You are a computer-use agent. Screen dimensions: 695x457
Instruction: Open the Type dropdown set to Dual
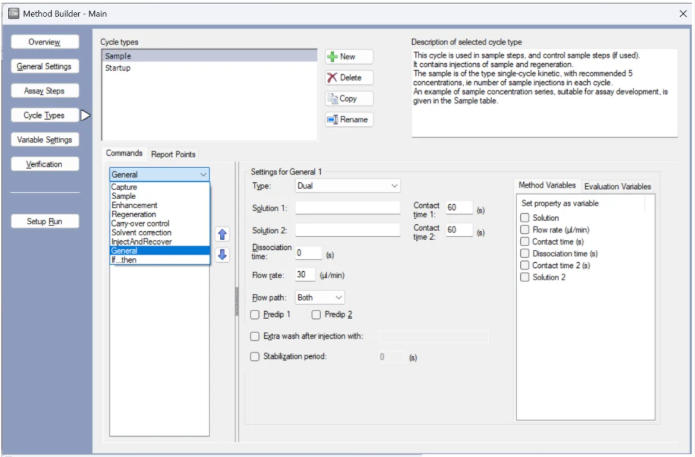pyautogui.click(x=348, y=186)
